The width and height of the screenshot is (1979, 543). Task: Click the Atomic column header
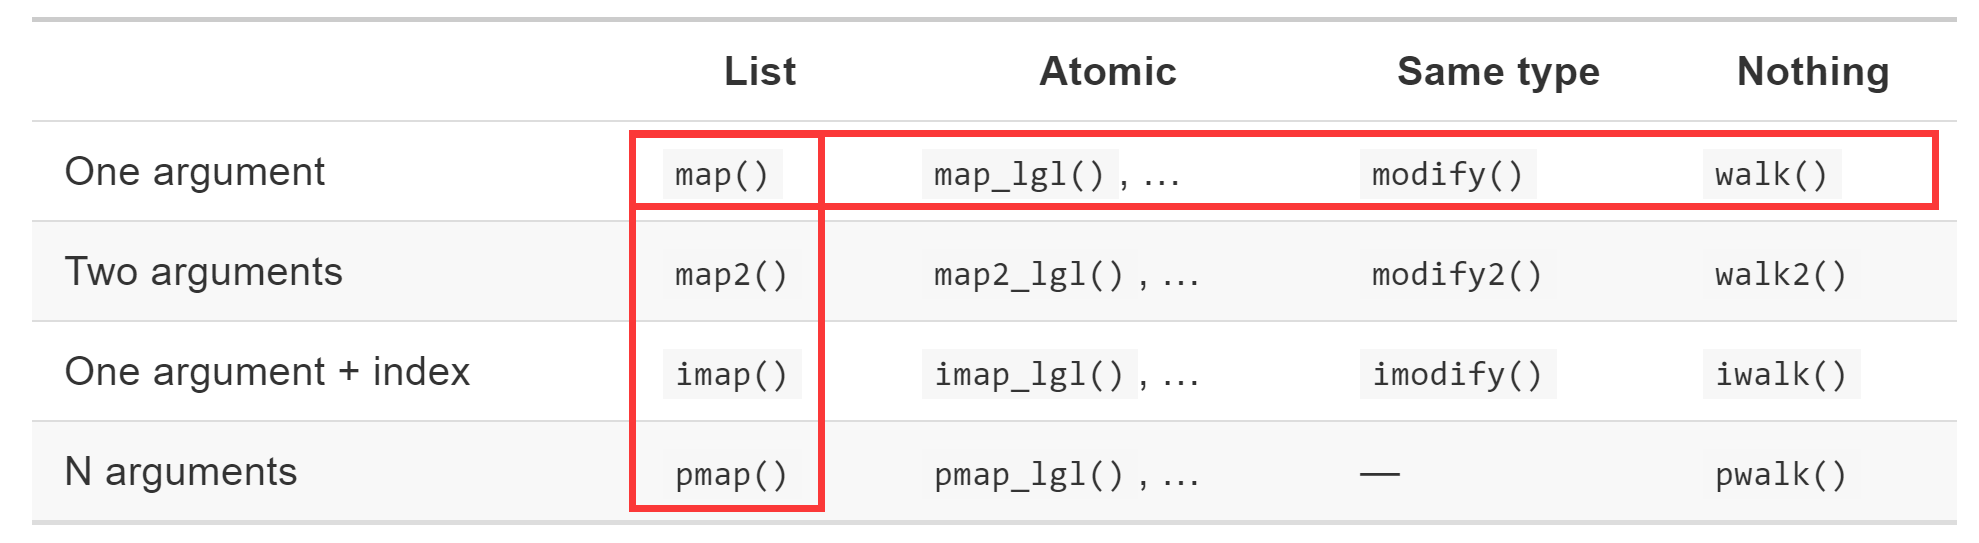[1108, 72]
